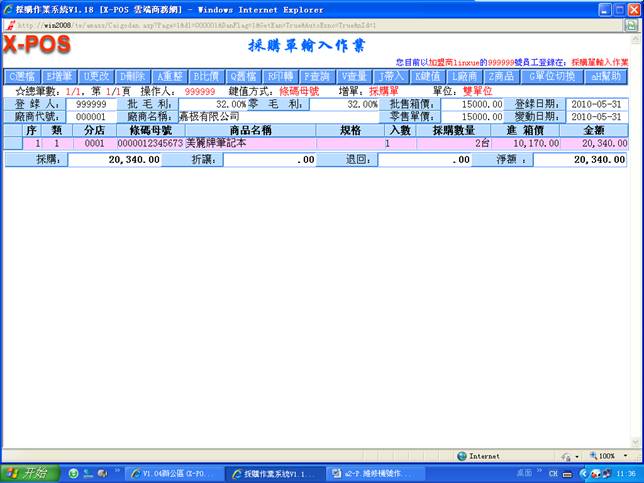Click the C開檔 toolbar button
Viewport: 644px width, 483px height.
23,76
